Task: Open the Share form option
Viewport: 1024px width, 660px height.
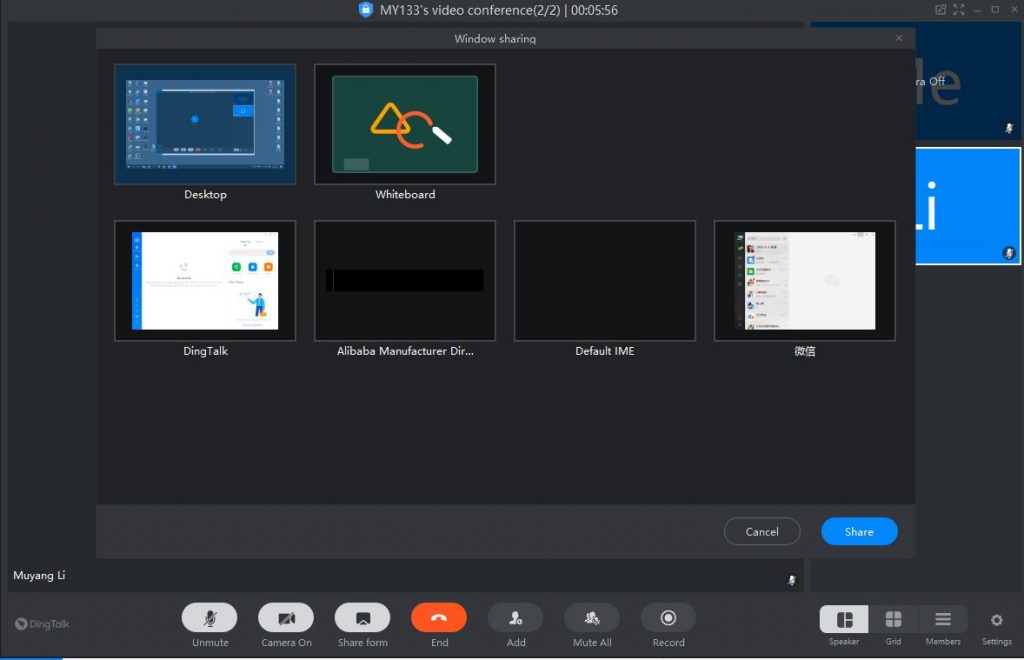Action: pos(362,618)
